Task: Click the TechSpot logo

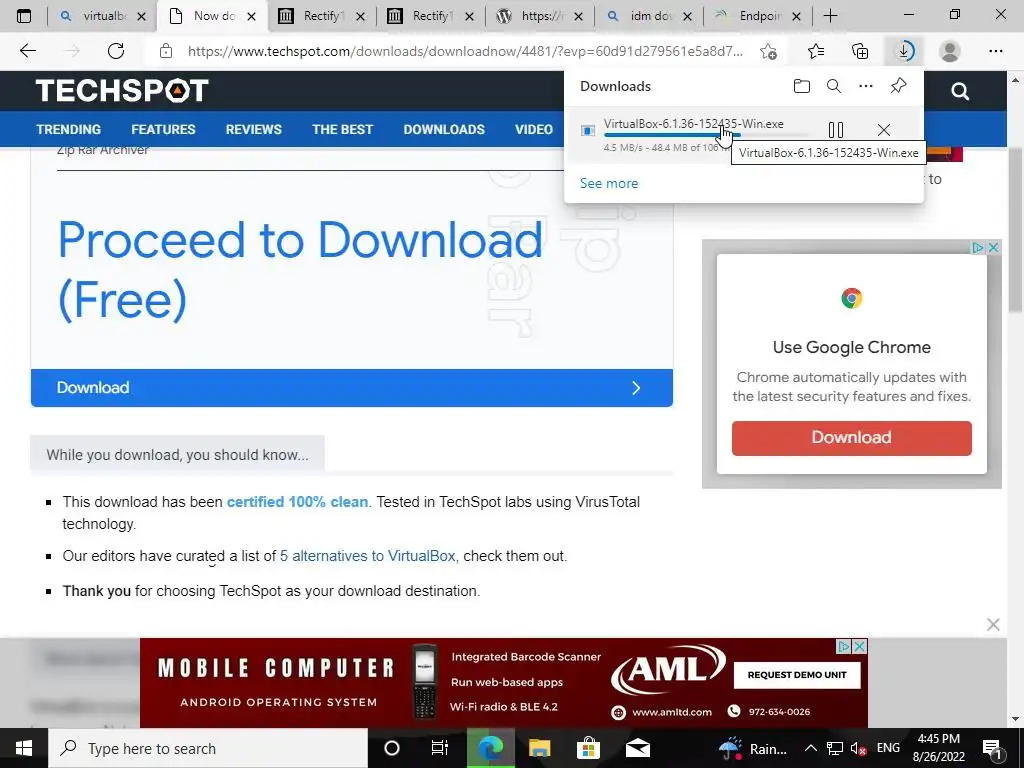Action: click(122, 91)
